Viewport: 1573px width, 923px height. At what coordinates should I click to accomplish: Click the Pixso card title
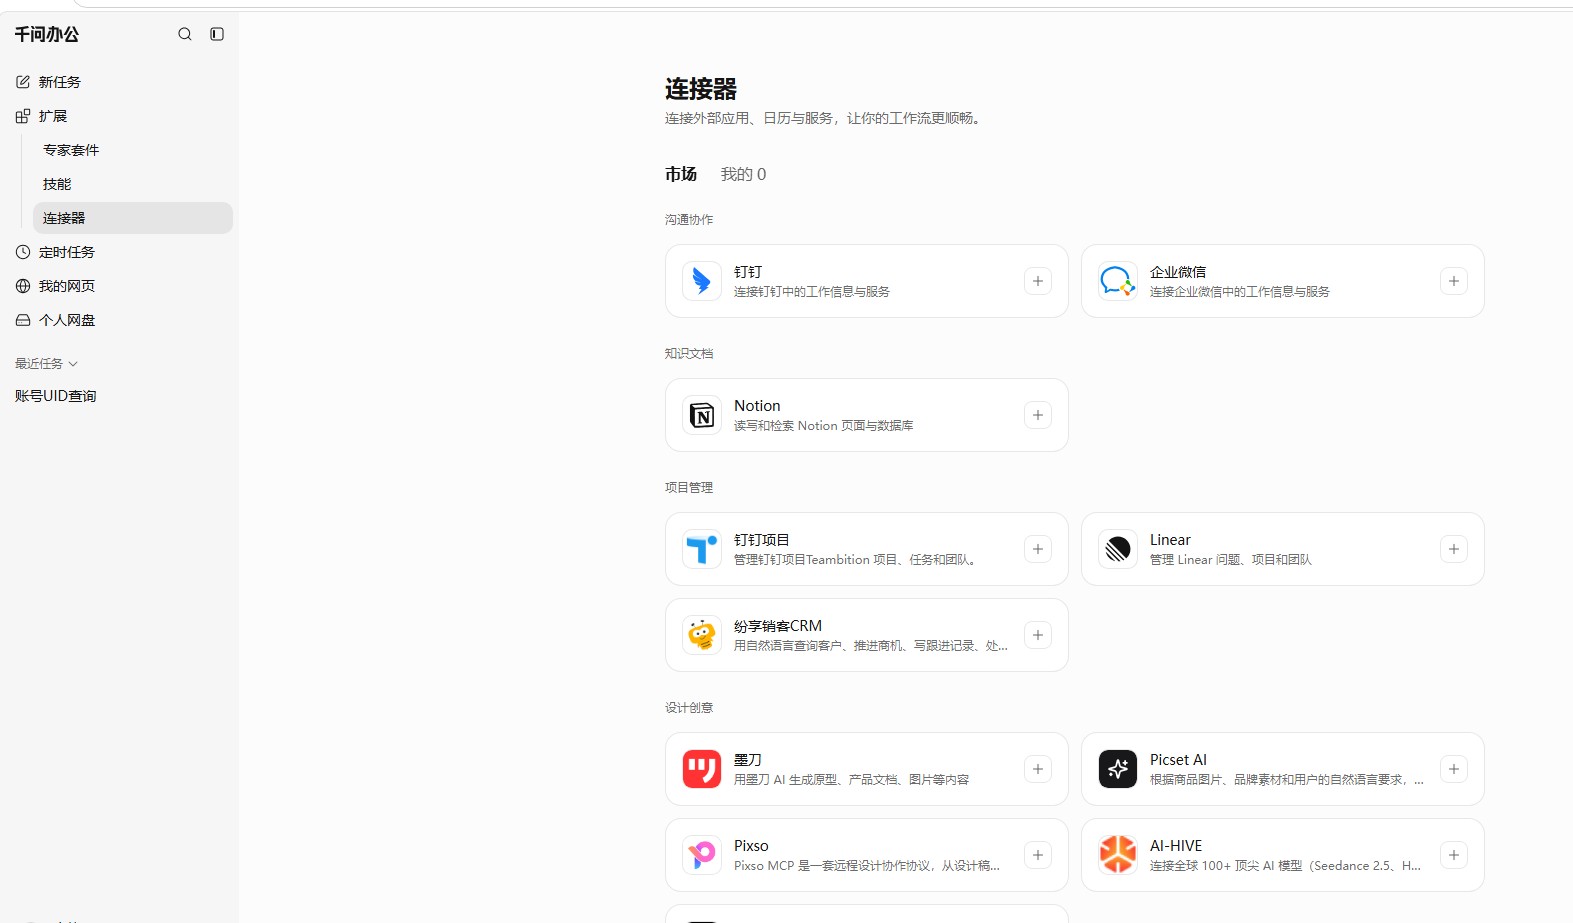751,846
